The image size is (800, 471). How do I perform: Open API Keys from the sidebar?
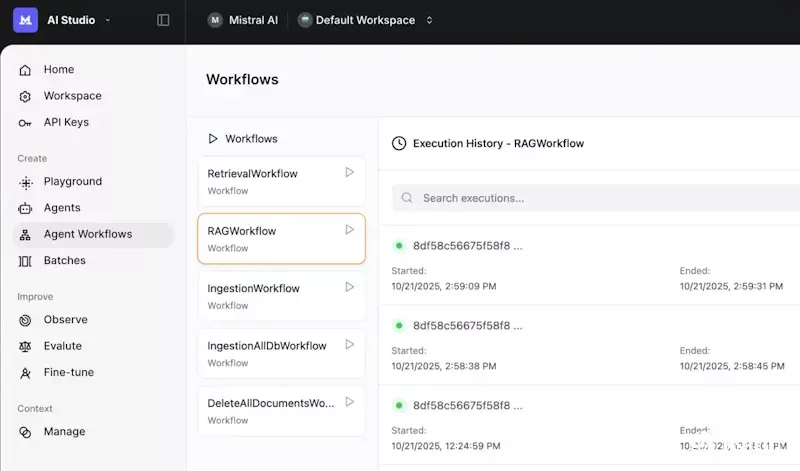pyautogui.click(x=66, y=122)
